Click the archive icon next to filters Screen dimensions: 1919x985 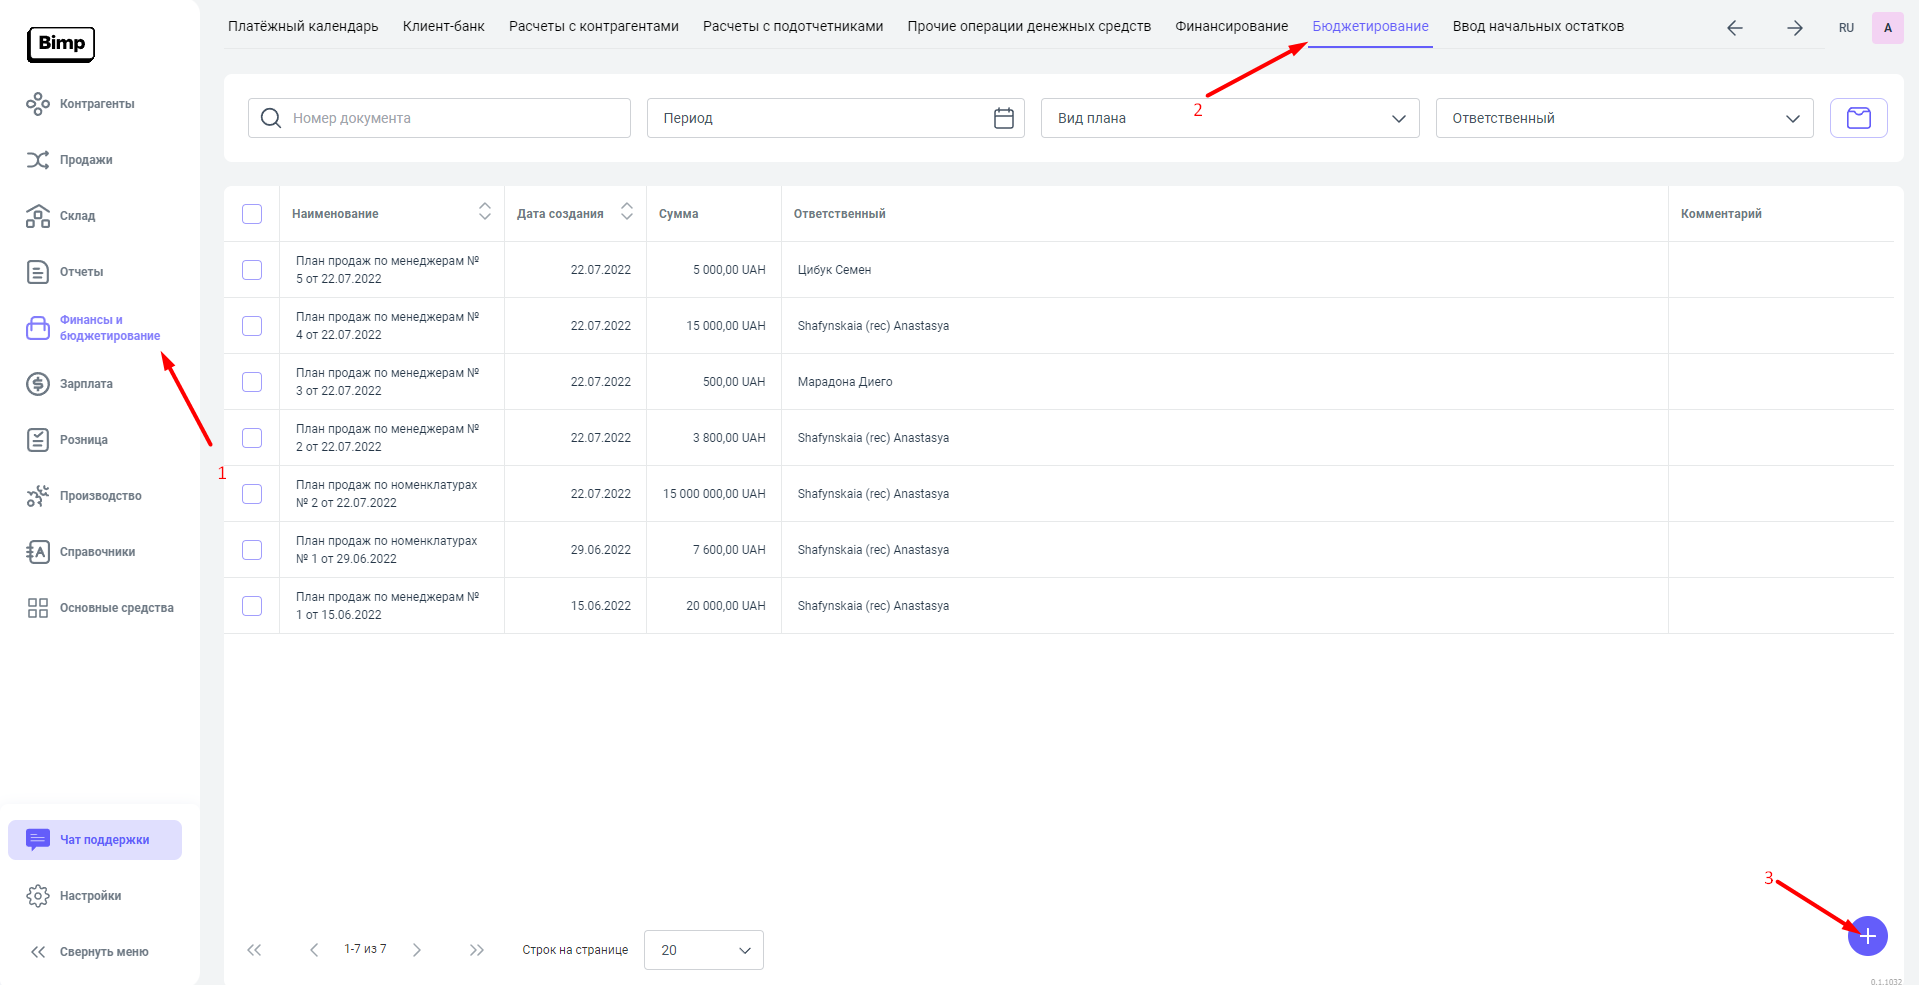click(1858, 118)
